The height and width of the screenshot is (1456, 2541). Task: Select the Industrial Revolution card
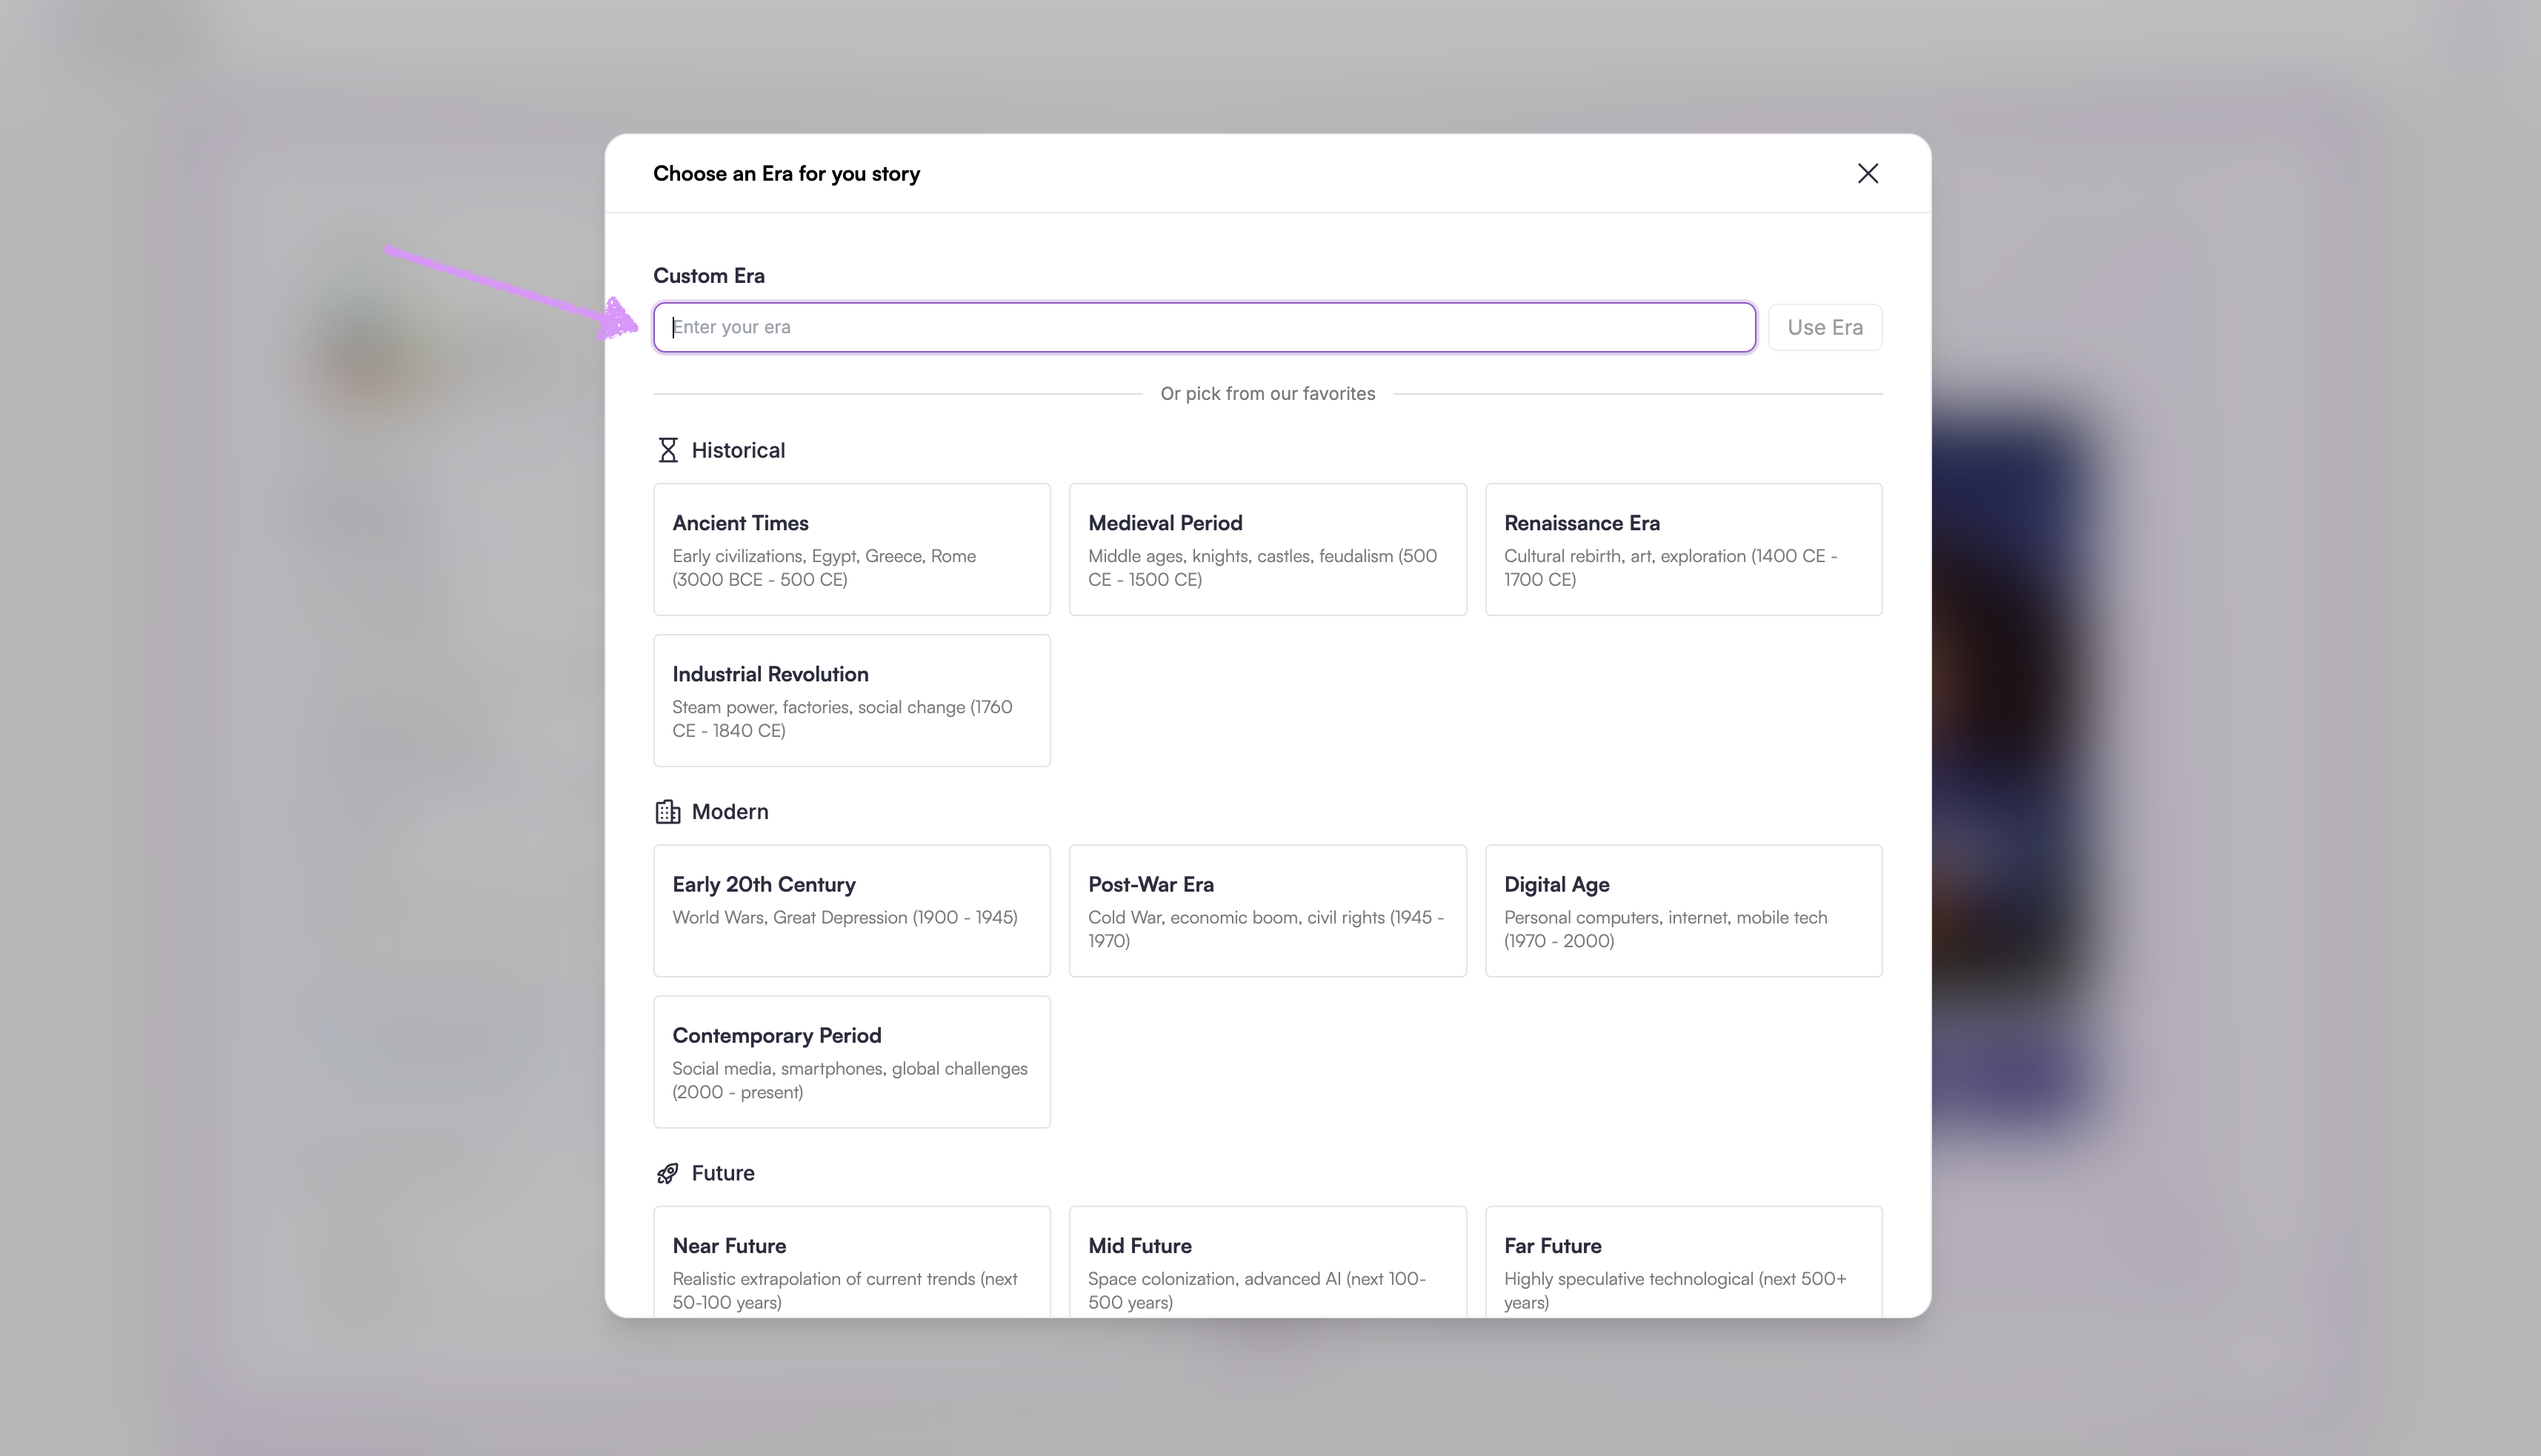click(851, 700)
